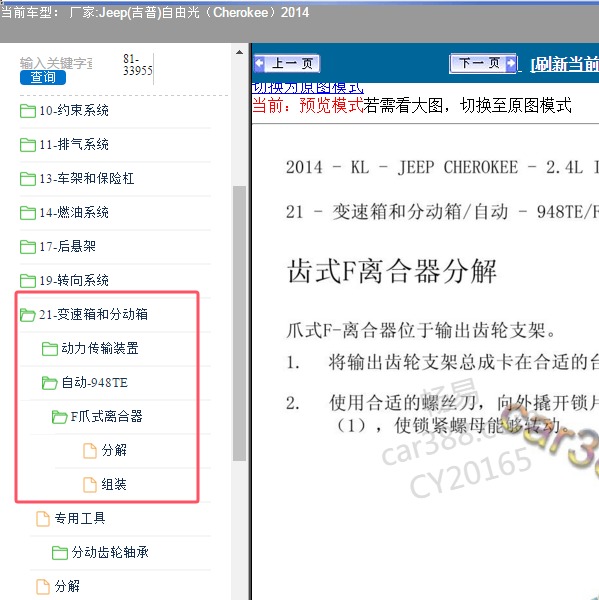Click document icon beside 组装
599x600 pixels.
point(90,484)
